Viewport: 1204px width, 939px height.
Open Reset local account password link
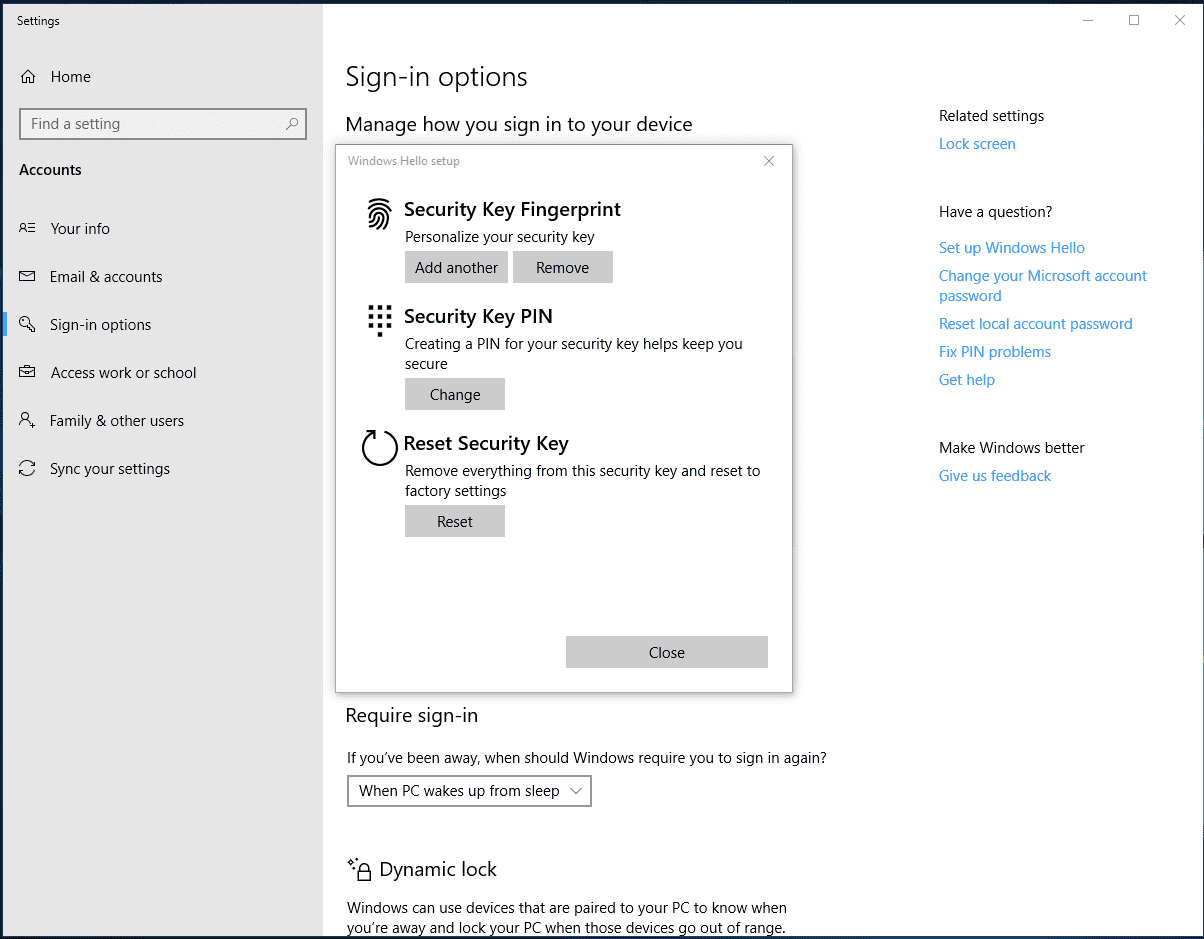coord(1035,324)
